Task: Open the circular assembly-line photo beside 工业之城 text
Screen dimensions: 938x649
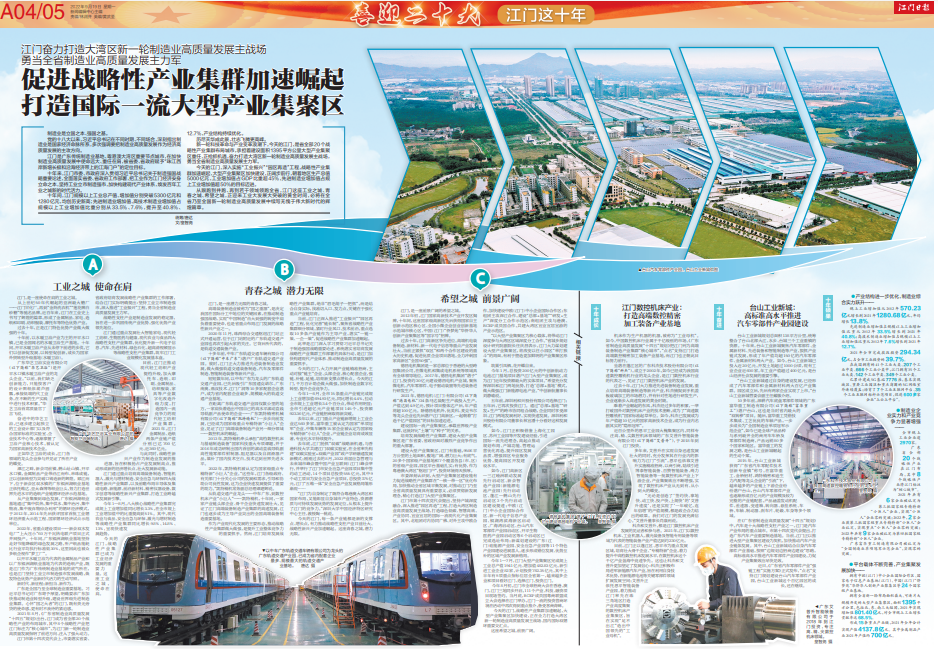Action: click(100, 409)
